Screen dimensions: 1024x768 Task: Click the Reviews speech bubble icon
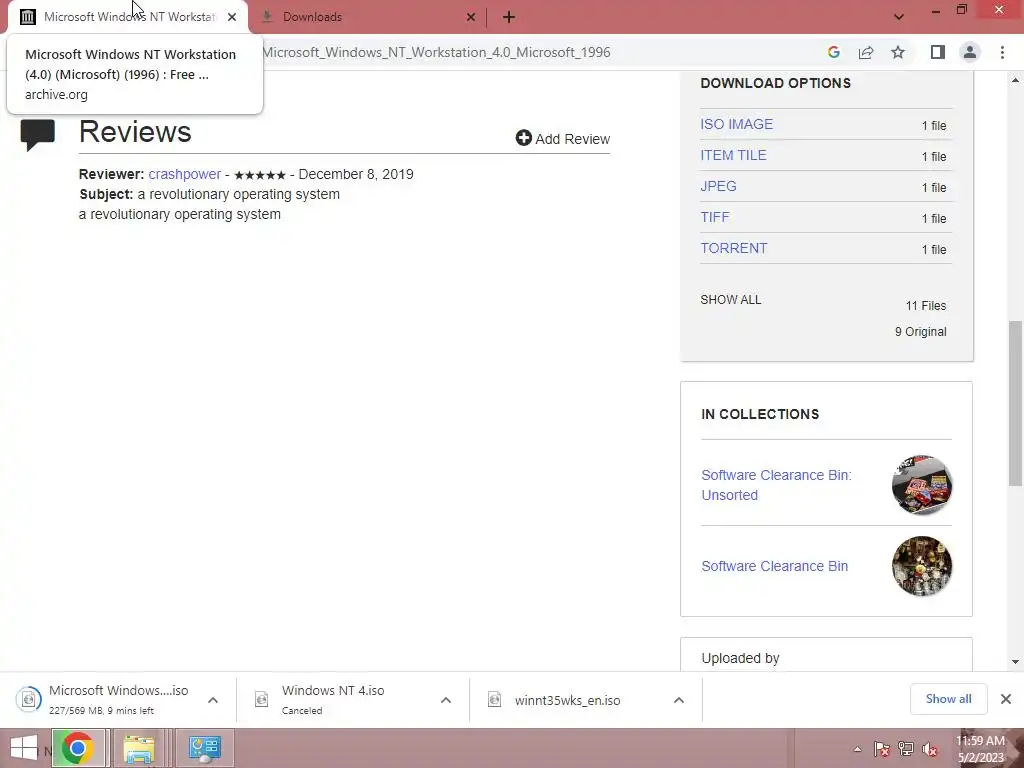[x=37, y=135]
